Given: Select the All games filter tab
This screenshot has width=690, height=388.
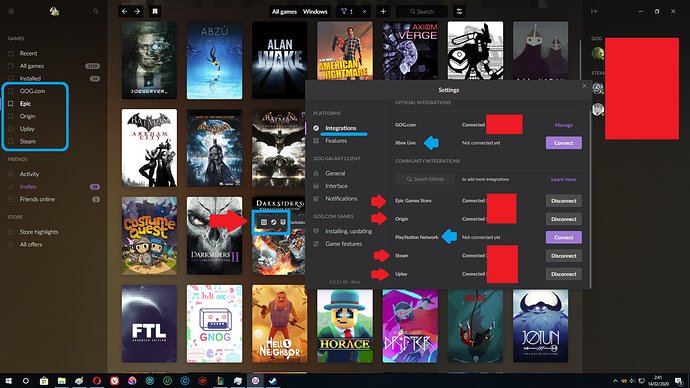Looking at the screenshot, I should click(284, 11).
